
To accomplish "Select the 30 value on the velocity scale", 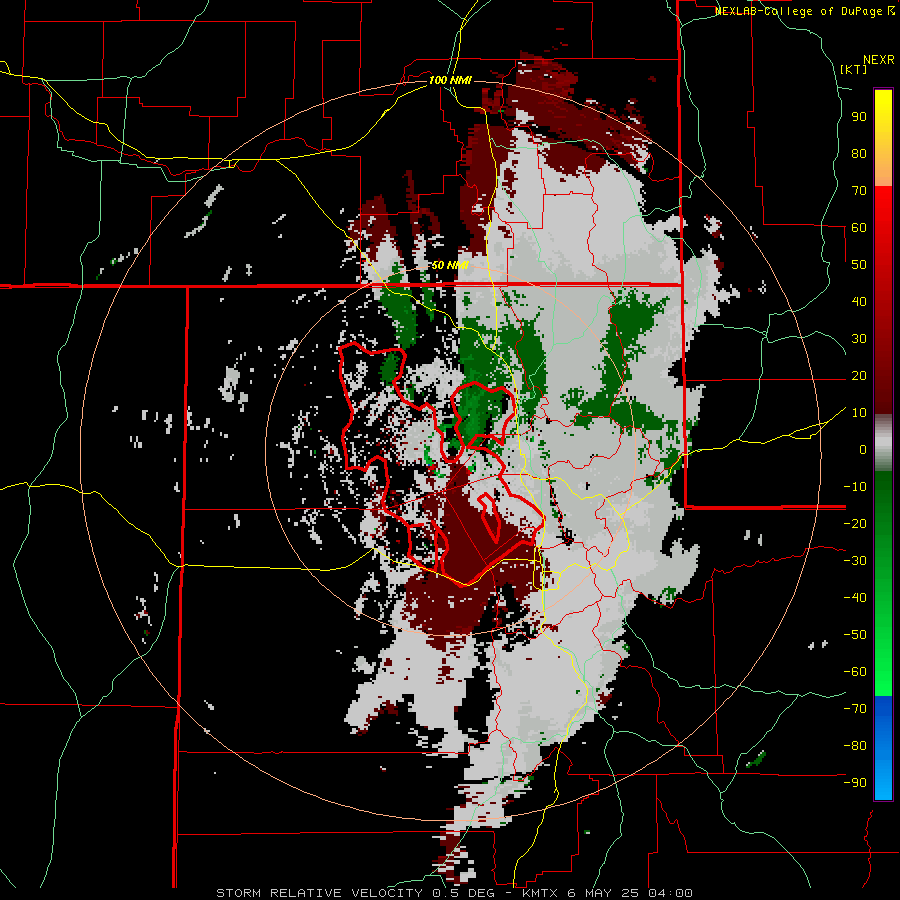I will click(x=859, y=339).
